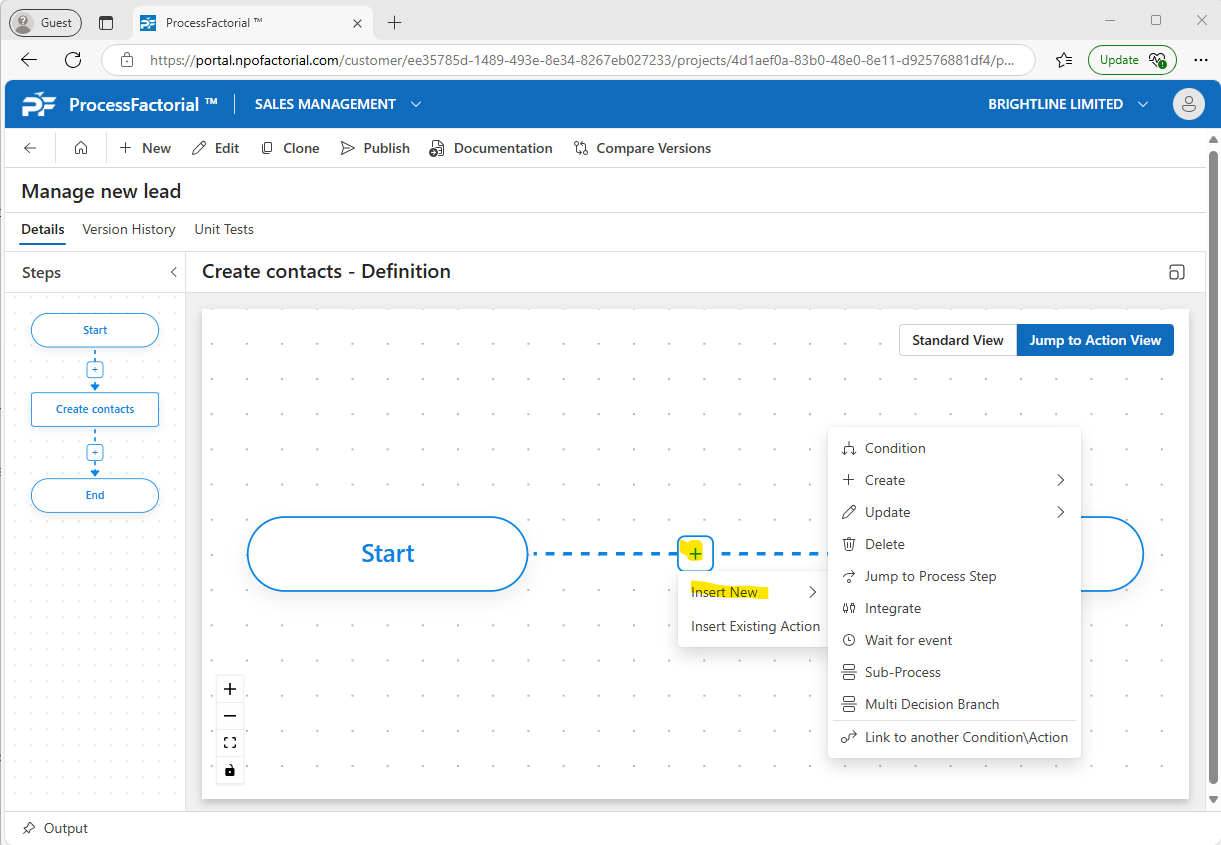
Task: Collapse the Steps panel
Action: pos(174,272)
